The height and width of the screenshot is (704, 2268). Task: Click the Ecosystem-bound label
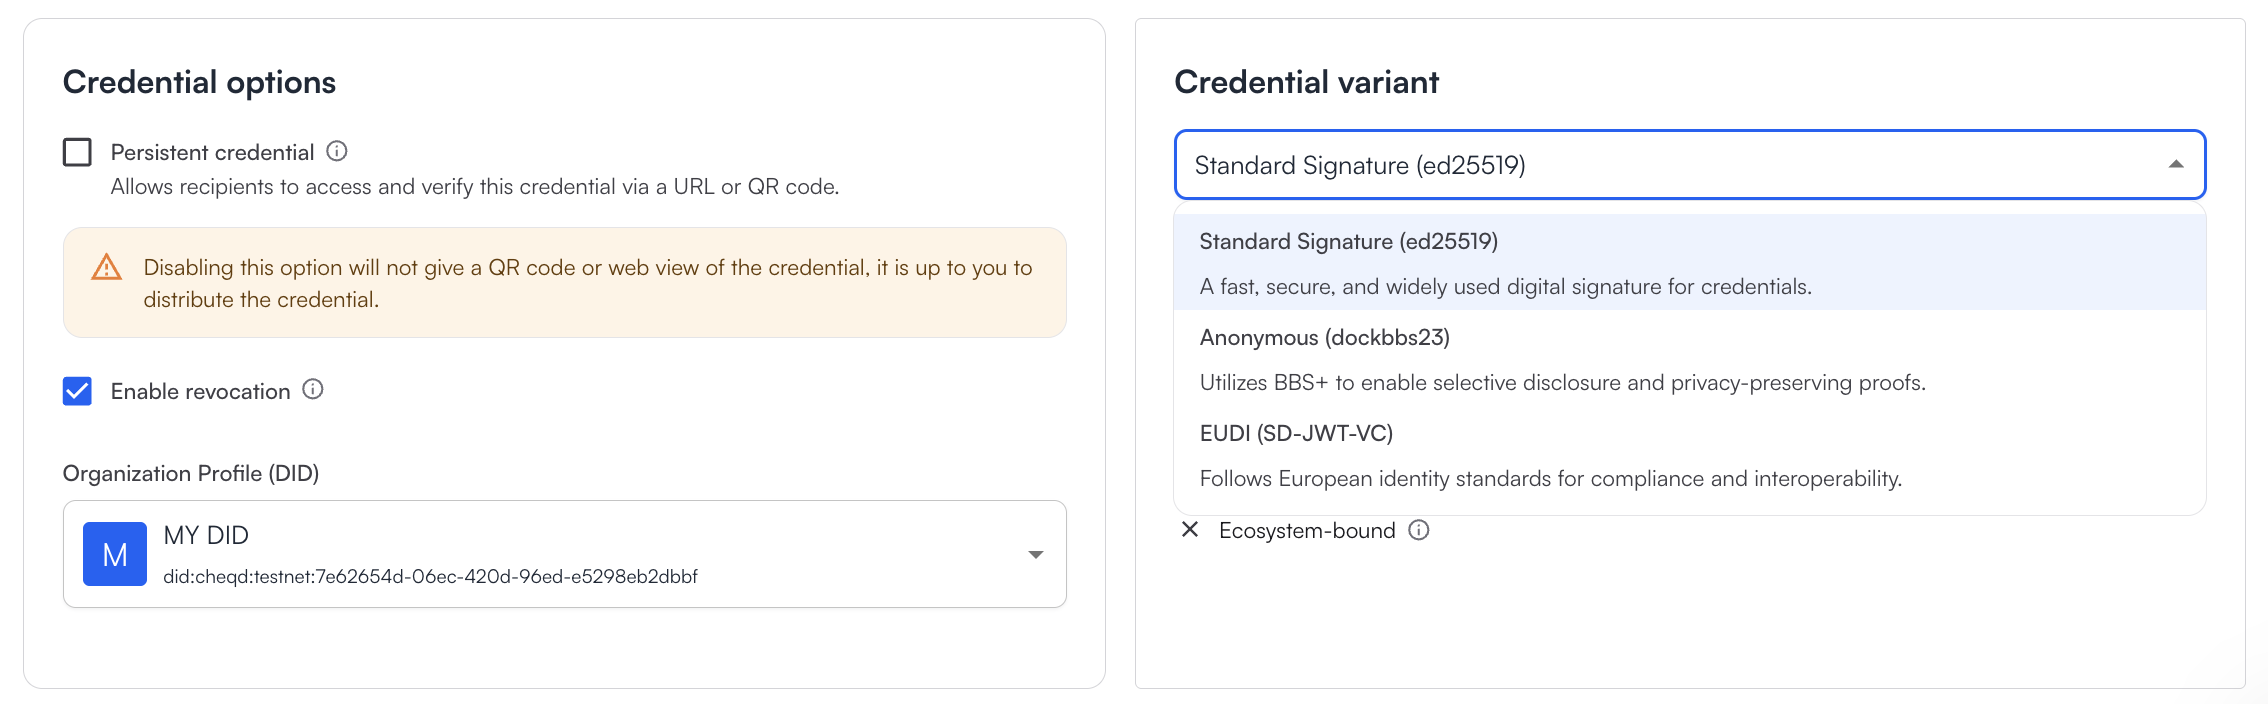1306,531
